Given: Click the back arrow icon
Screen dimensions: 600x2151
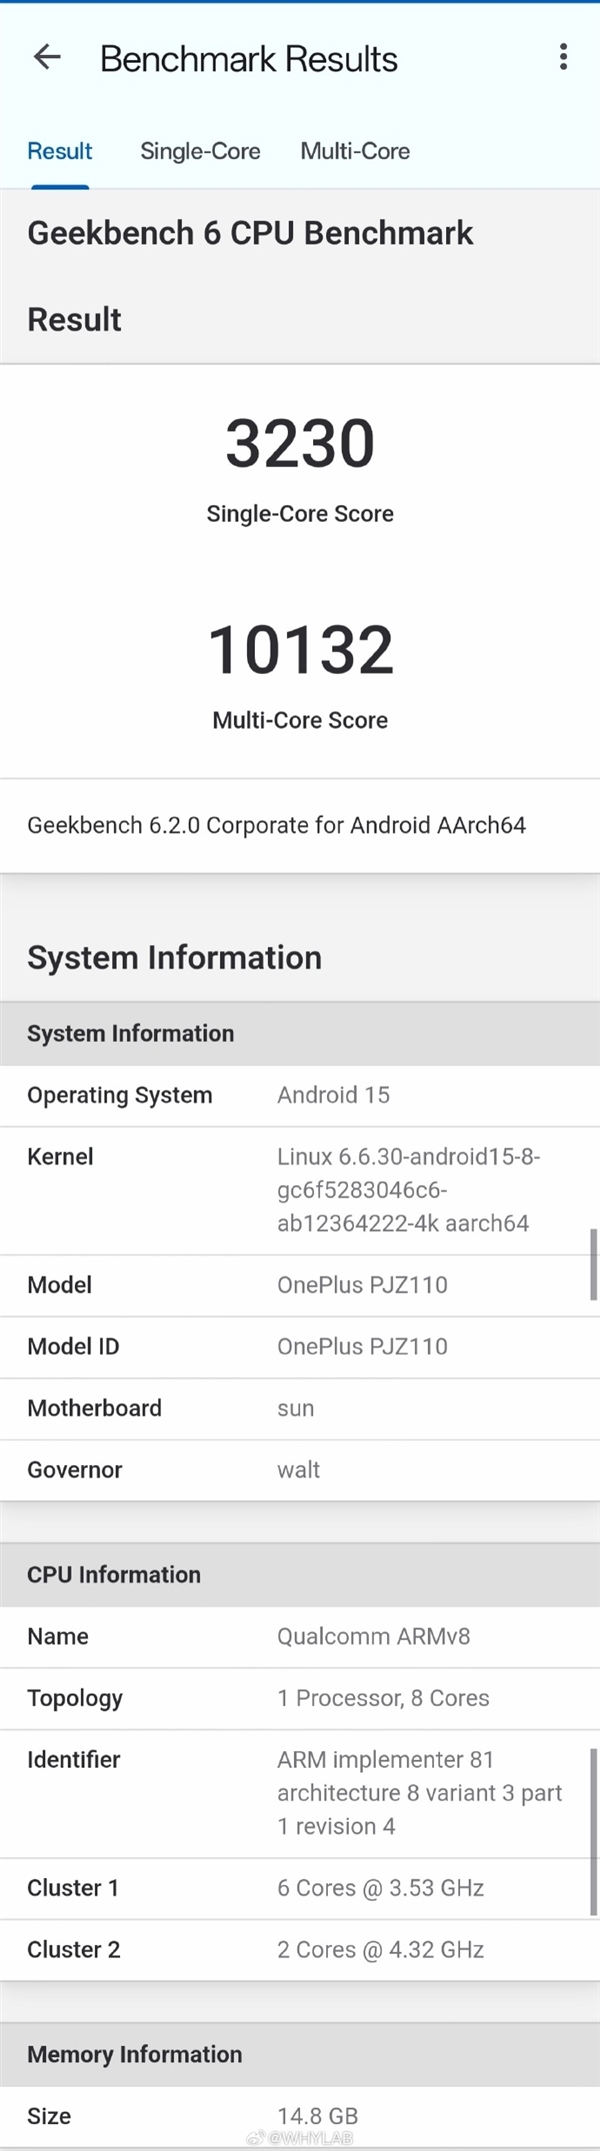Looking at the screenshot, I should pyautogui.click(x=47, y=57).
